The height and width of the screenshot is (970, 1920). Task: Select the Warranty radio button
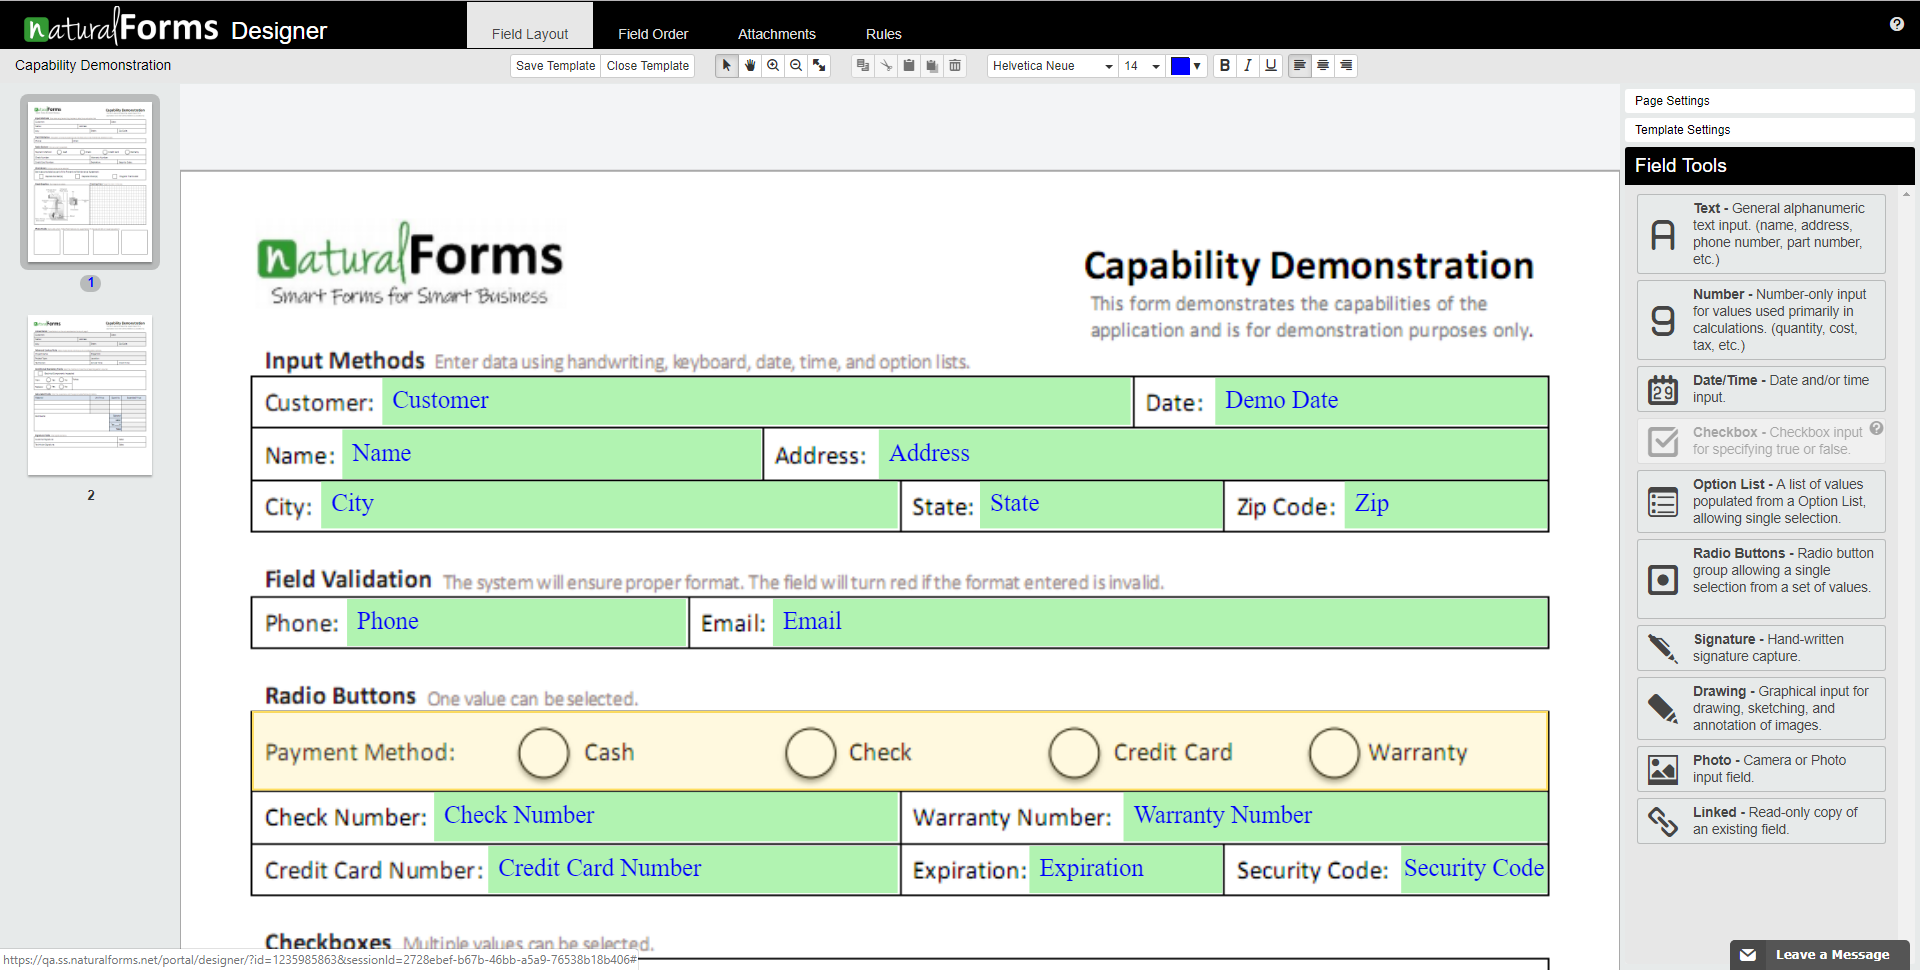(1334, 753)
